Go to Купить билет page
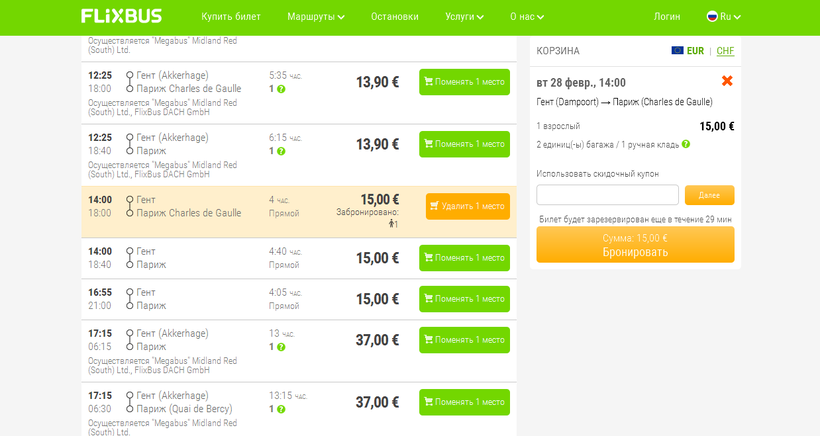The height and width of the screenshot is (436, 820). [231, 17]
